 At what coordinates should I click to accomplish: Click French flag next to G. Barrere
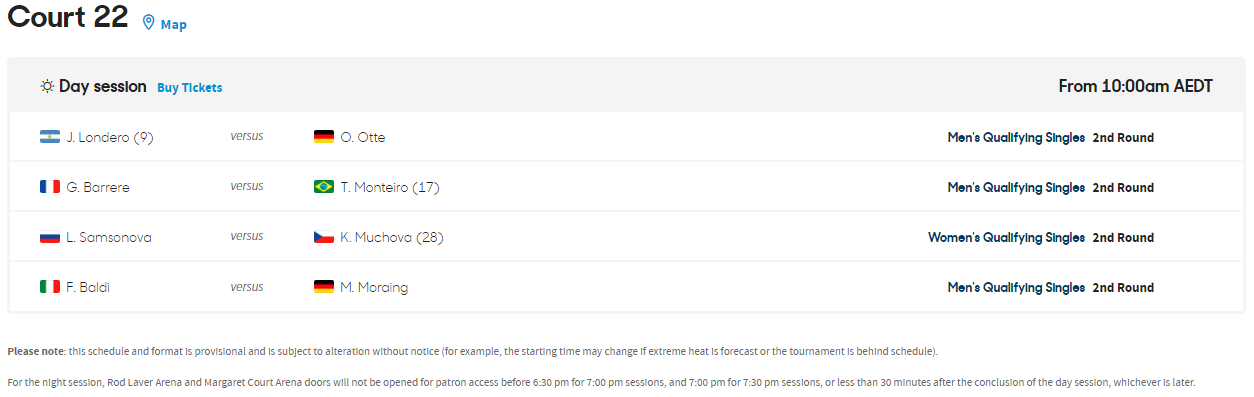click(x=50, y=187)
